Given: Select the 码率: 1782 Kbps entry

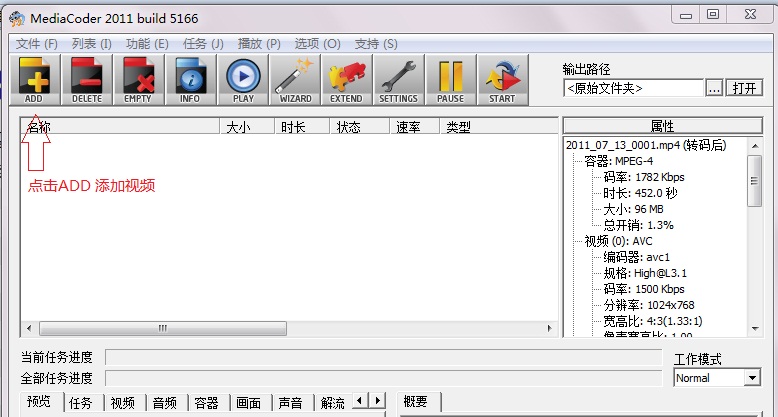Looking at the screenshot, I should click(x=644, y=177).
